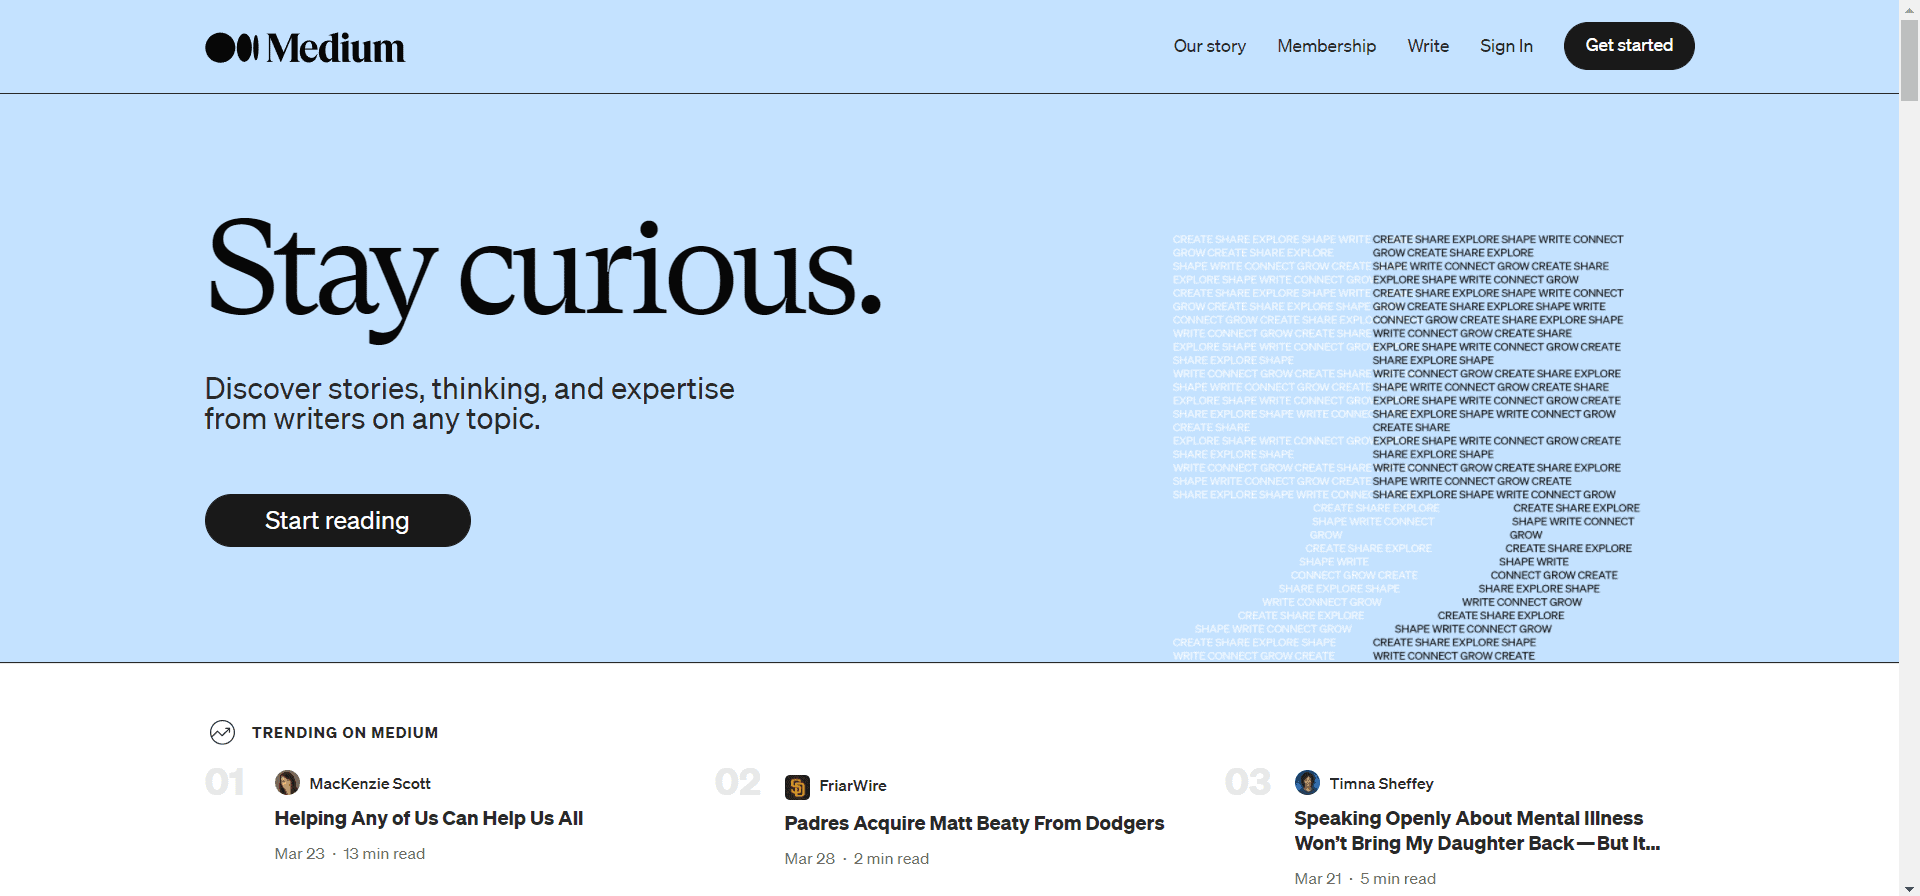Image resolution: width=1920 pixels, height=896 pixels.
Task: Click the page scrollbar thumb
Action: click(x=1910, y=60)
